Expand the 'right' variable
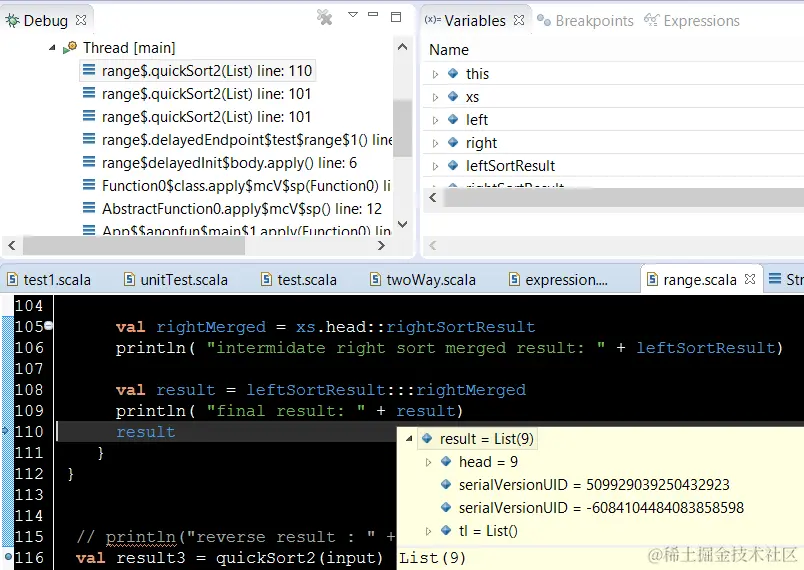This screenshot has width=804, height=570. (x=435, y=143)
